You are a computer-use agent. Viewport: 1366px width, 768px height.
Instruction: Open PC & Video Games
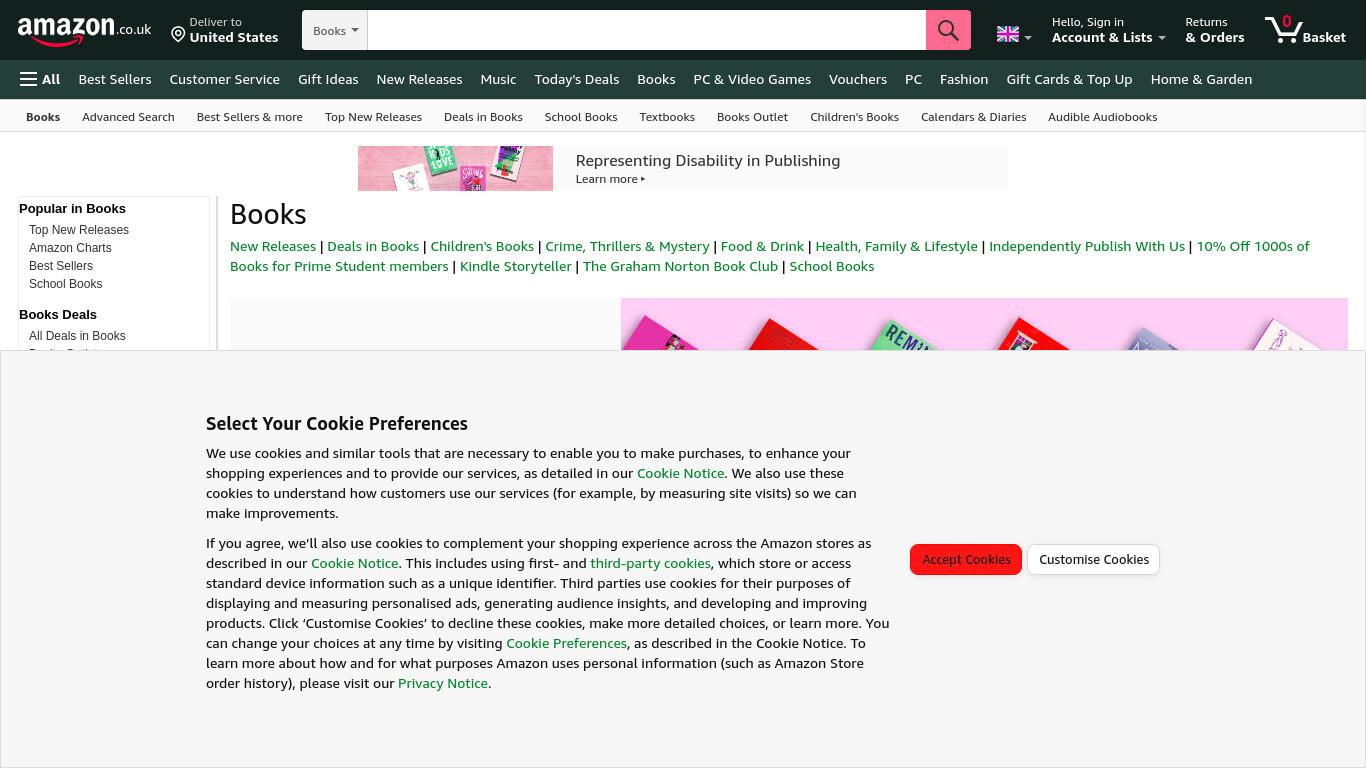(x=752, y=79)
